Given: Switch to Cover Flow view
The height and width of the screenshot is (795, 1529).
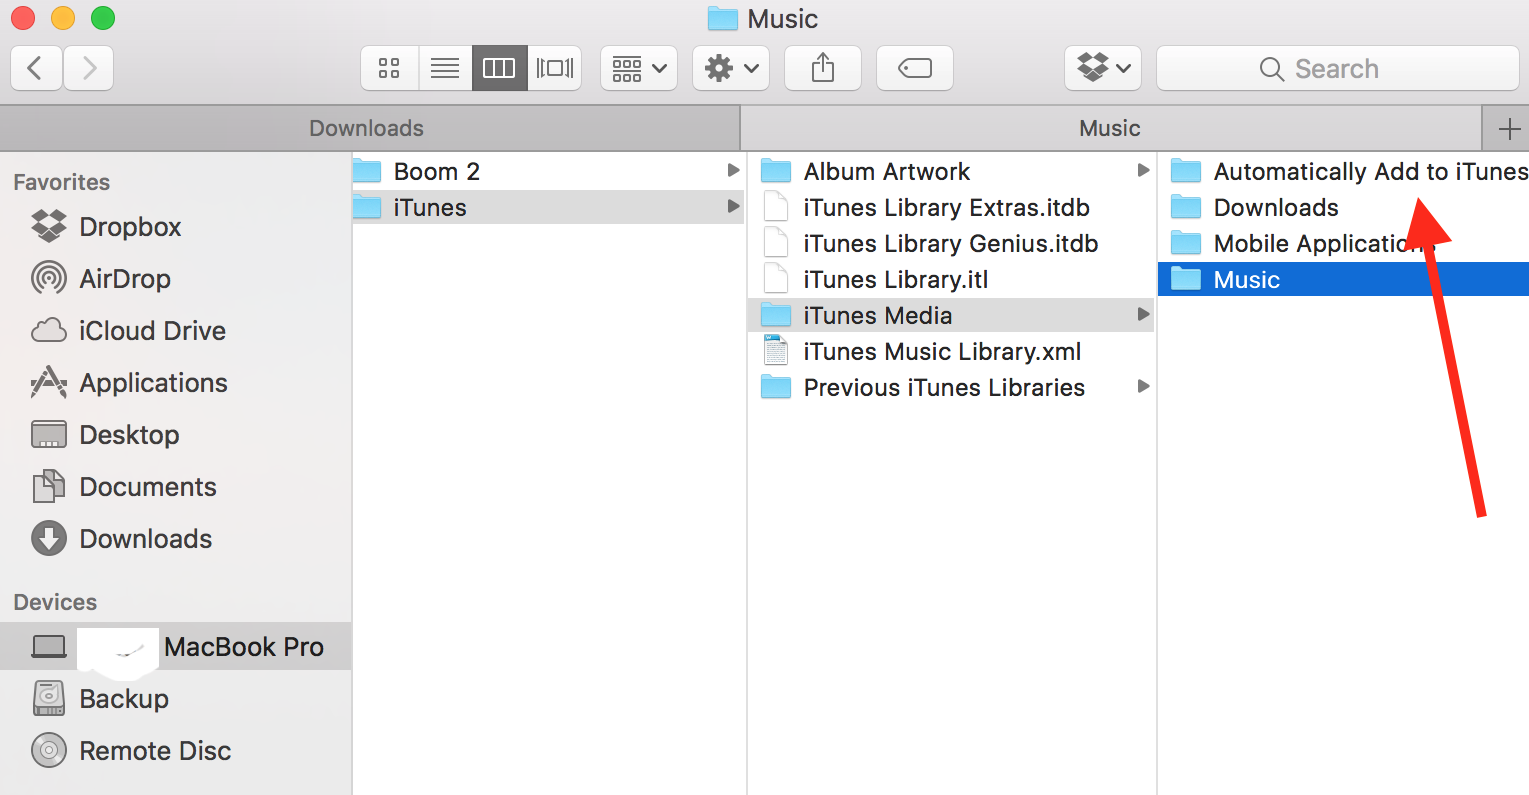Looking at the screenshot, I should click(554, 68).
